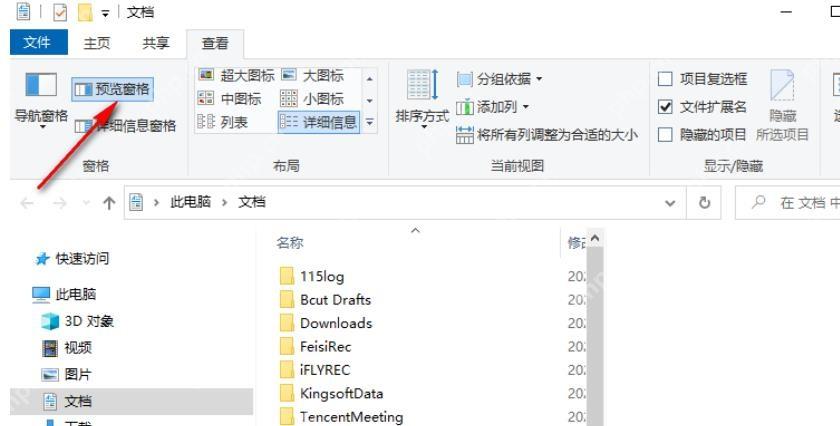The width and height of the screenshot is (840, 426).
Task: Click 文档 in address breadcrumb
Action: [x=252, y=202]
